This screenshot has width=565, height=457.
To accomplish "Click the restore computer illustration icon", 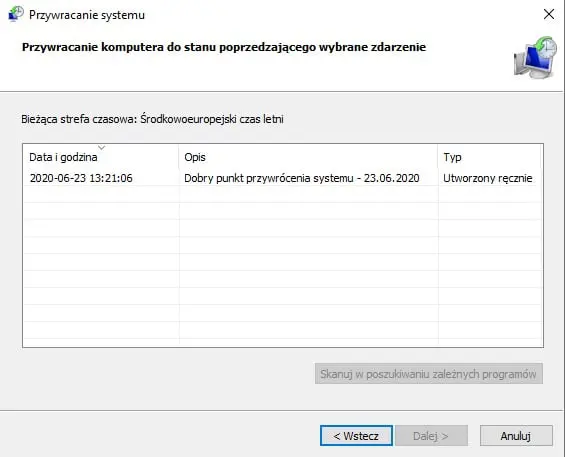I will 535,57.
